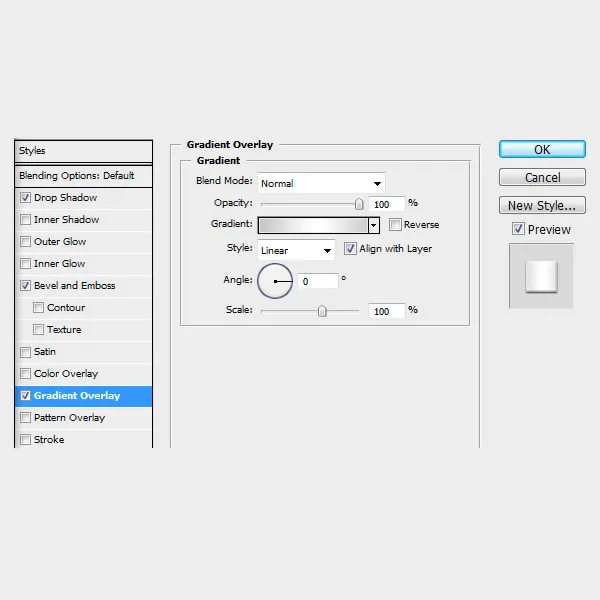Uncheck the Drop Shadow checkbox
Viewport: 600px width, 600px height.
[25, 198]
